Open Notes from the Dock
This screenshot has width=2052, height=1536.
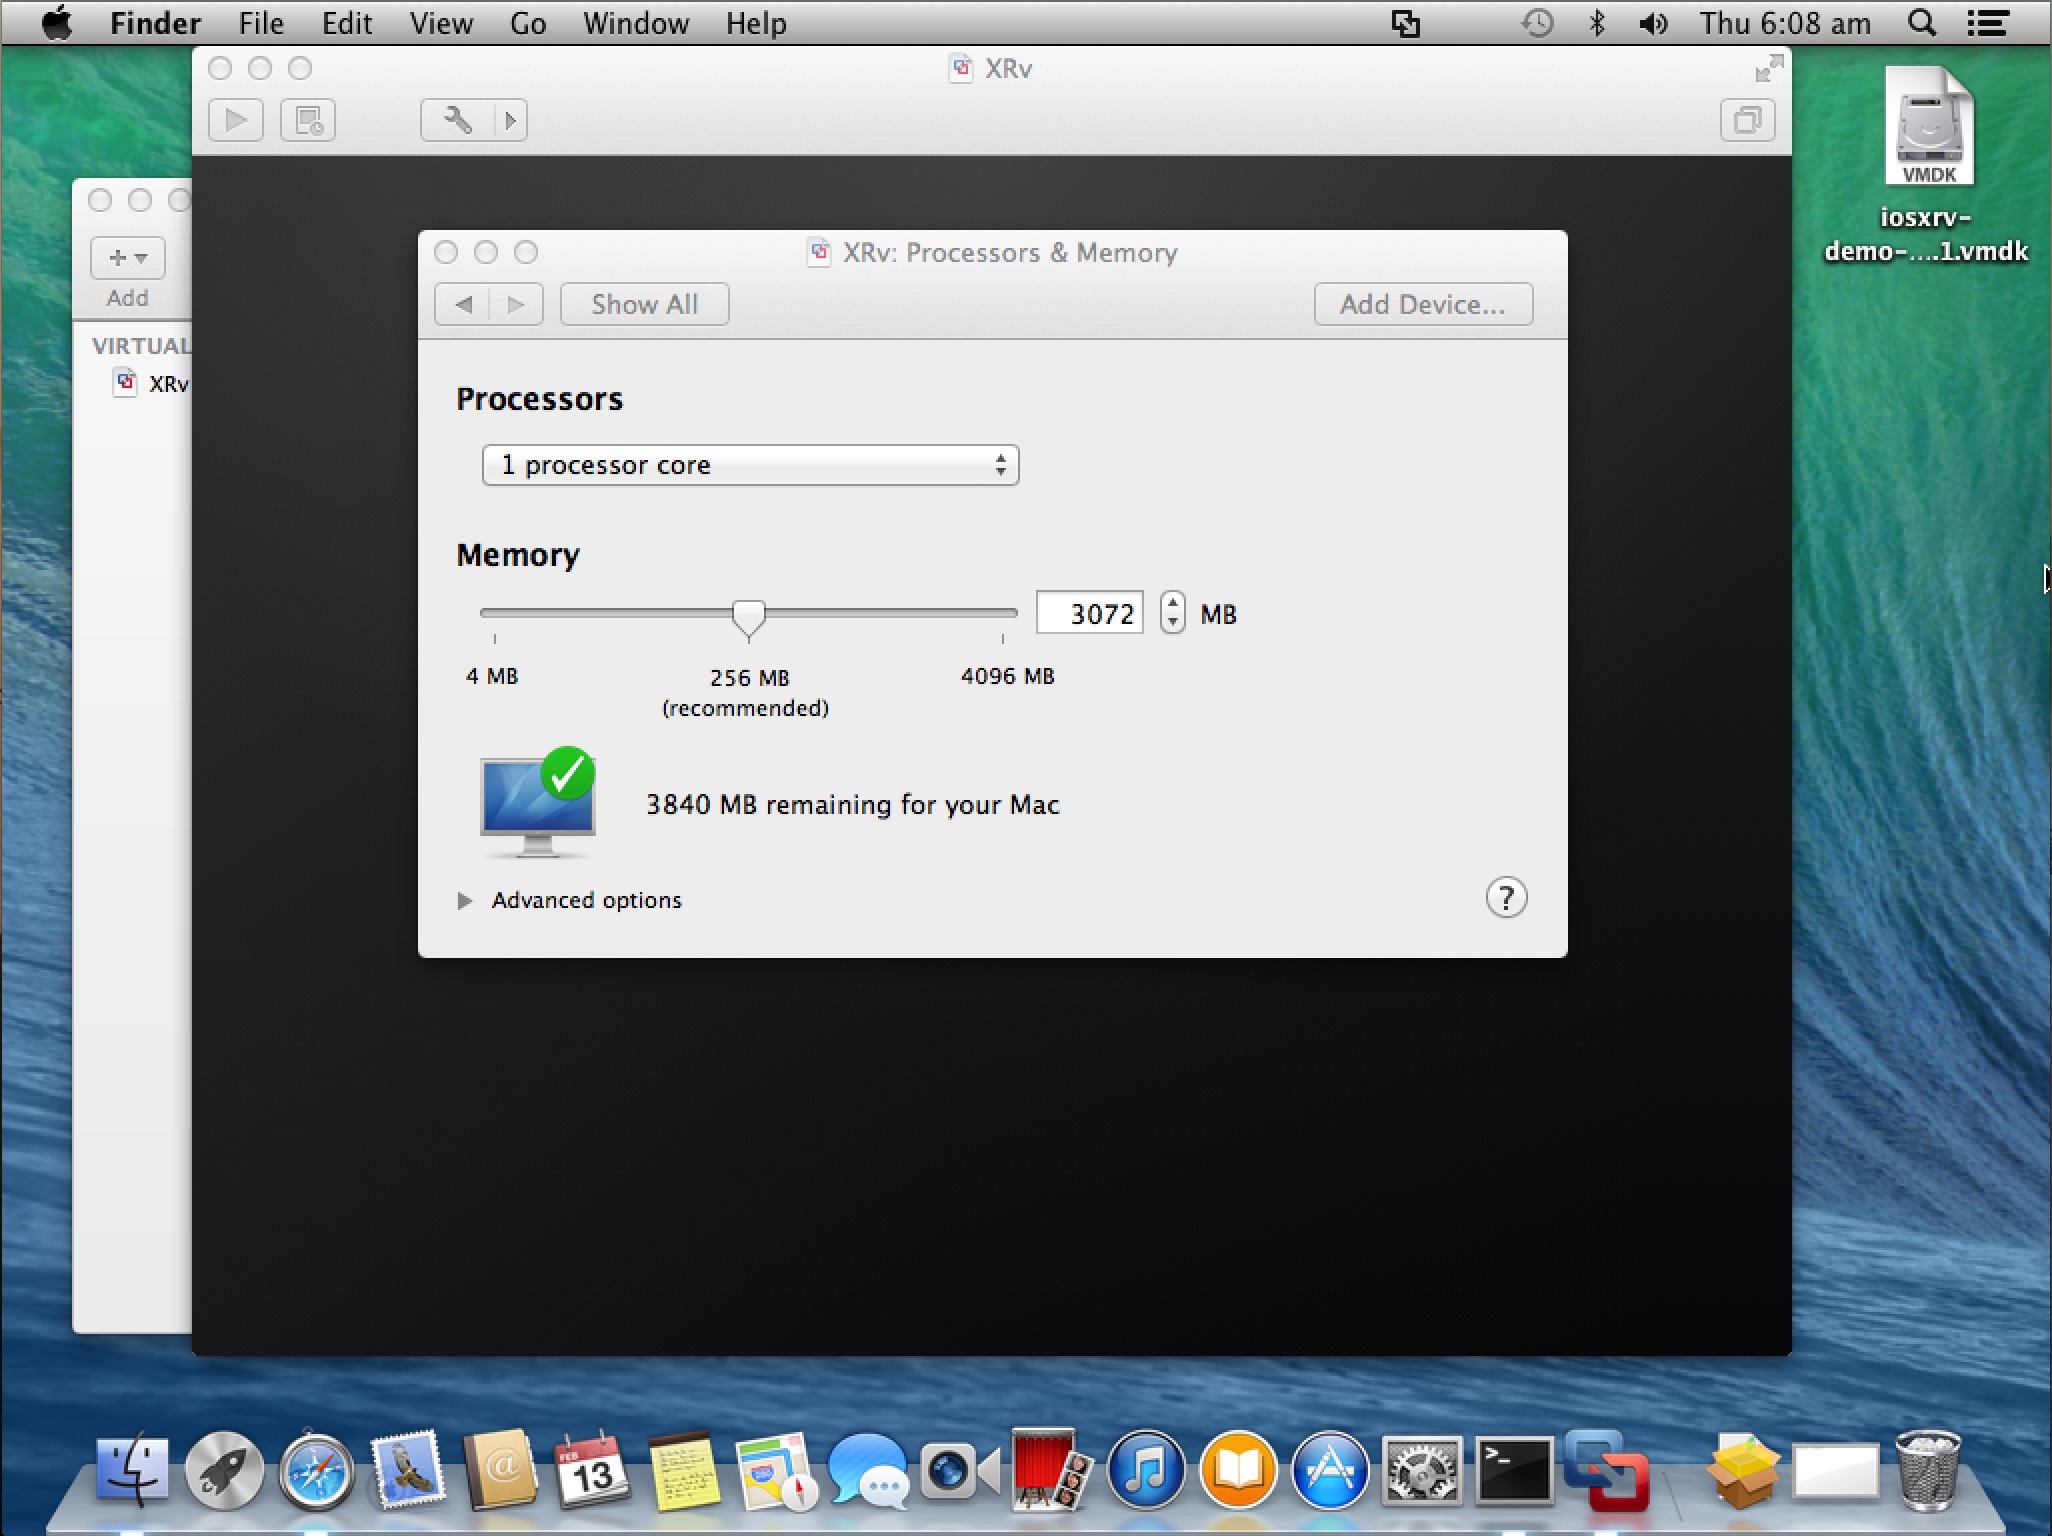coord(684,1470)
